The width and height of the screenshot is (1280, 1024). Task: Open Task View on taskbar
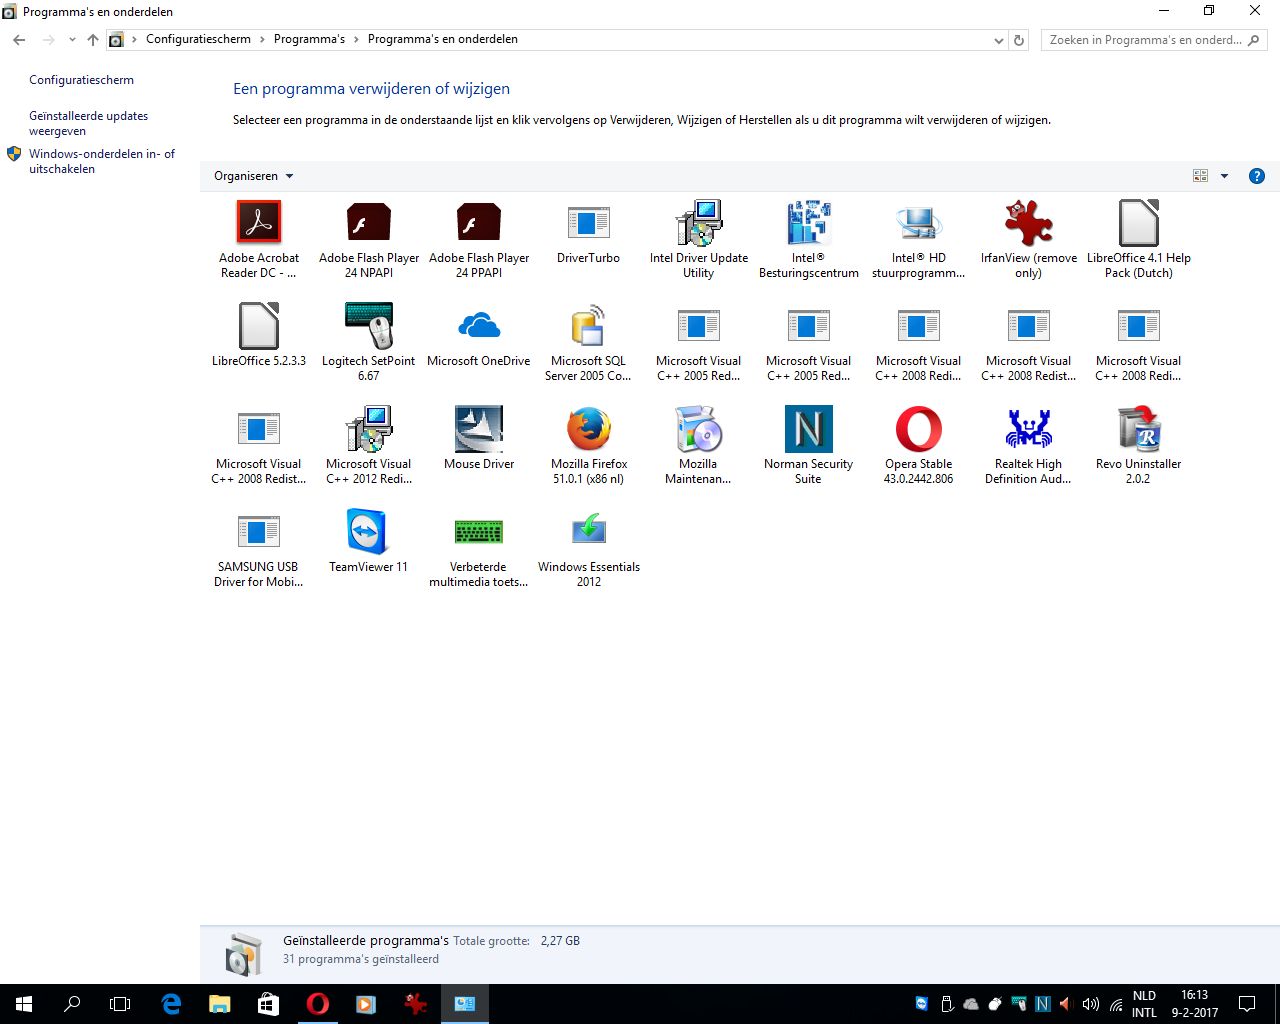[x=120, y=1004]
